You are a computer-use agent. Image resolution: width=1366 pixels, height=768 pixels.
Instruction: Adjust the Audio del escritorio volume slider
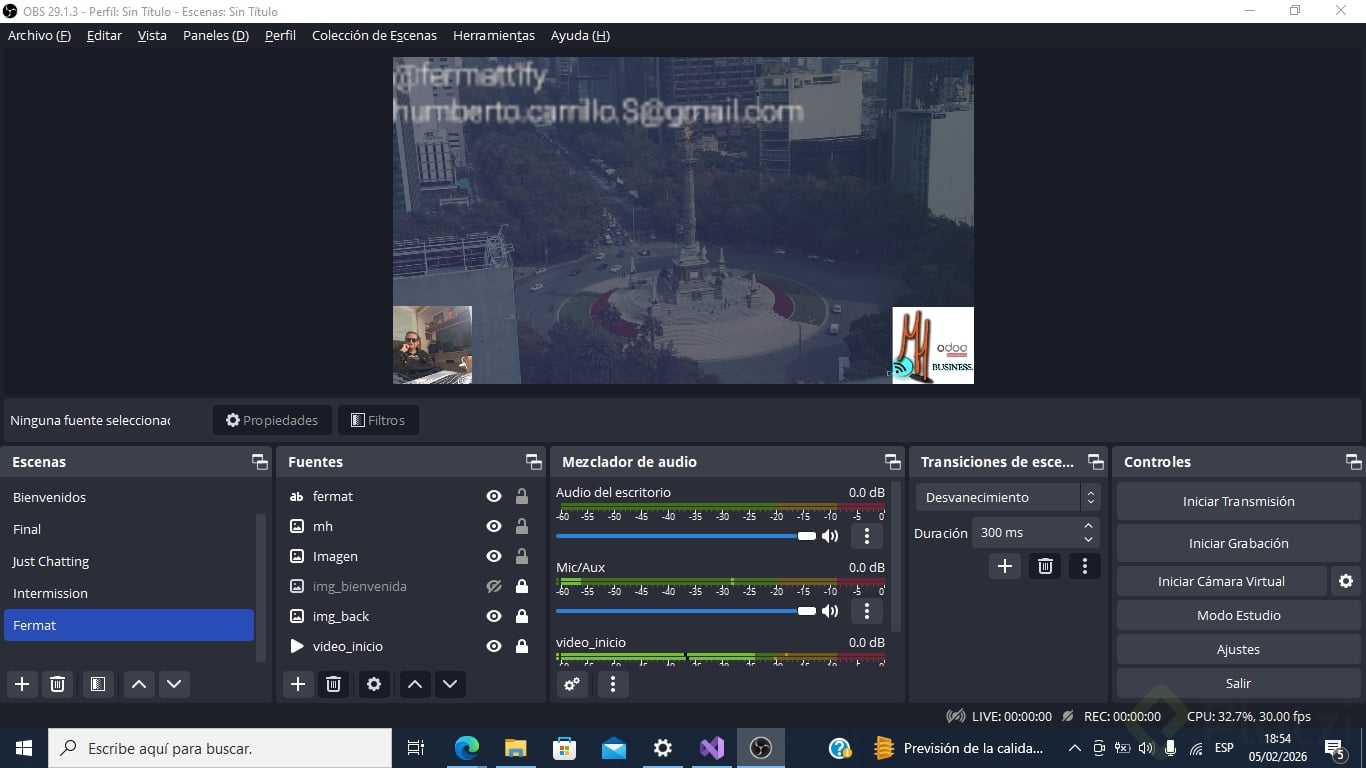(686, 536)
